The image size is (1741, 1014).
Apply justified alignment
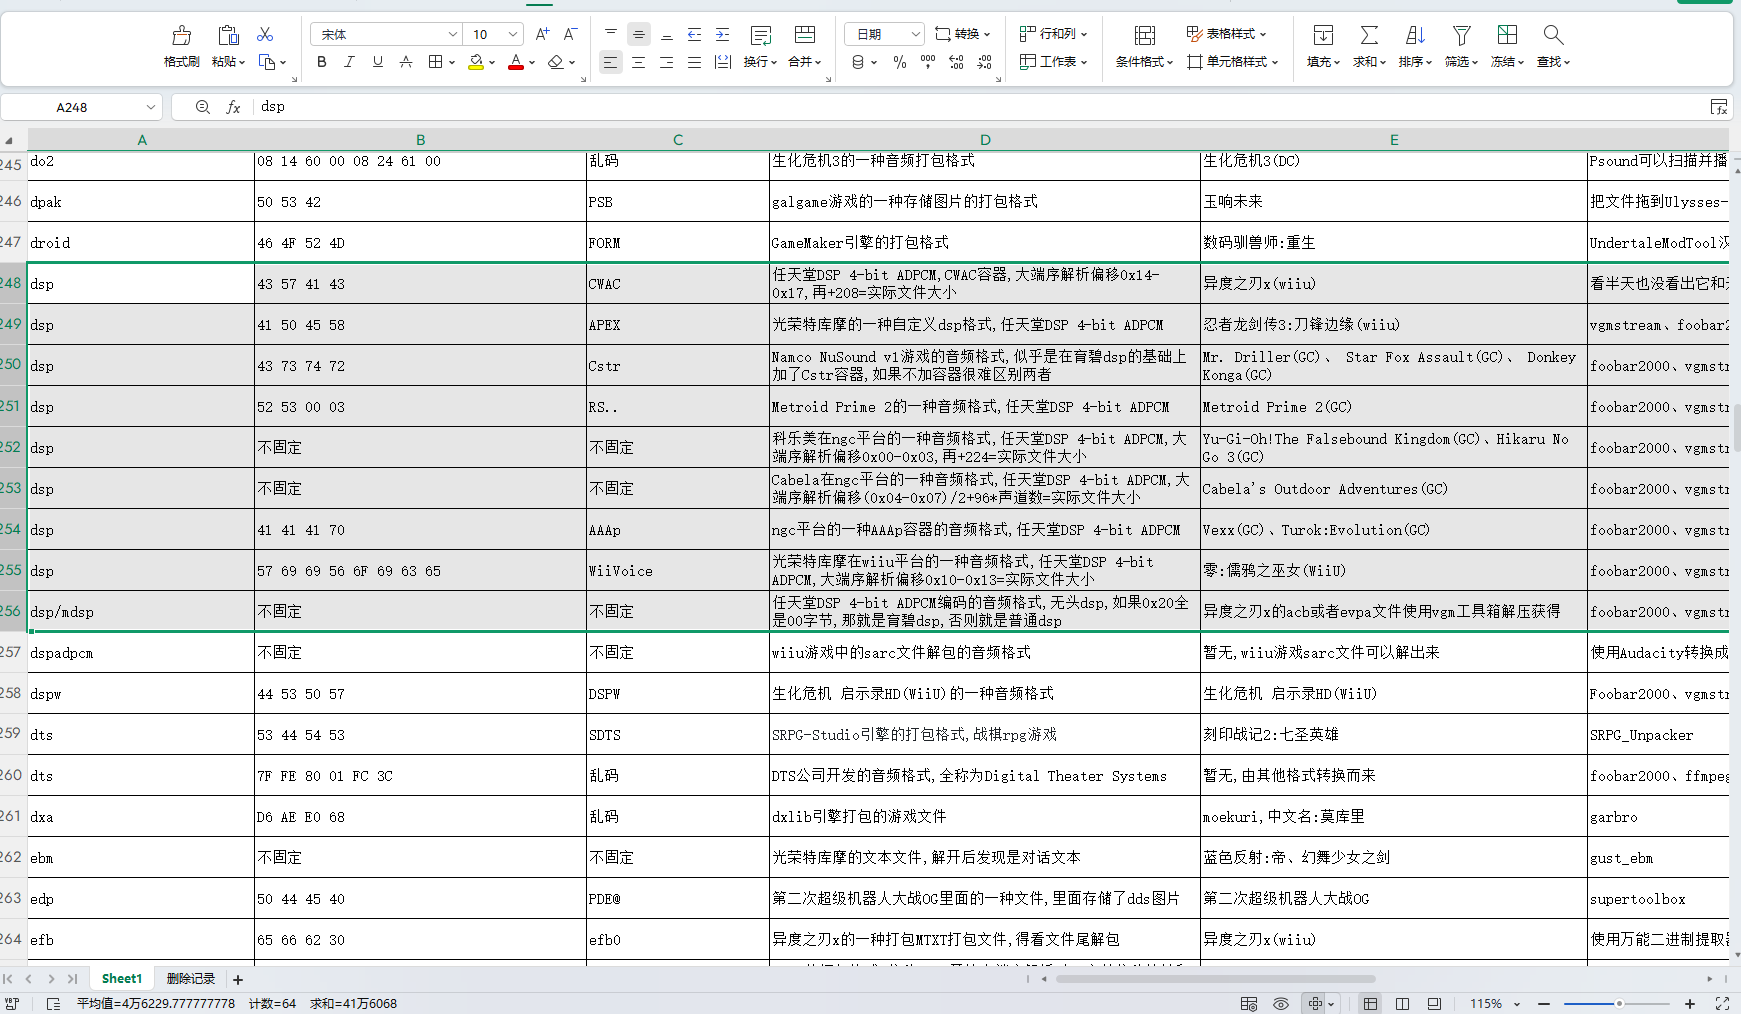coord(695,62)
